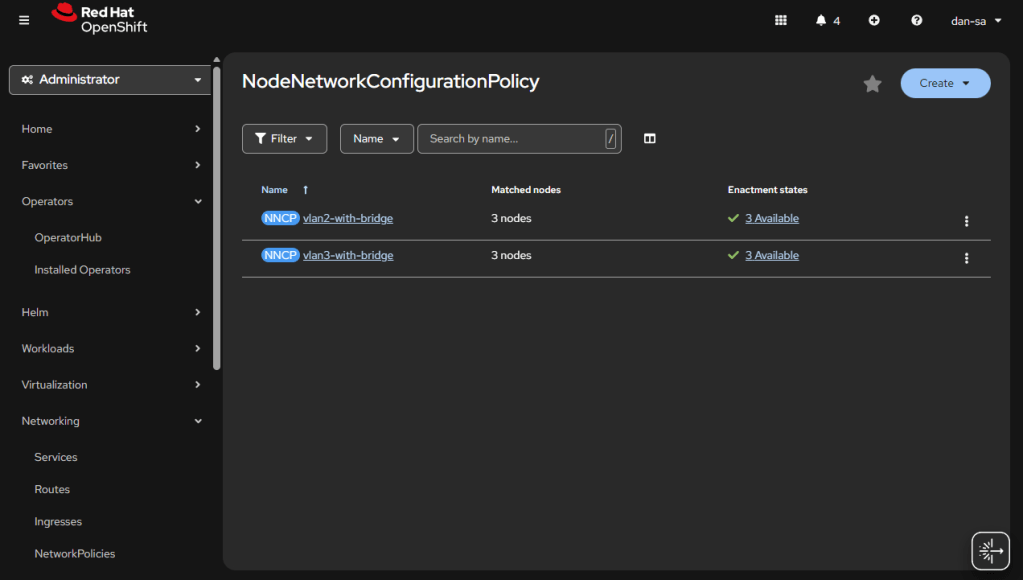Open the notifications bell icon

click(822, 20)
